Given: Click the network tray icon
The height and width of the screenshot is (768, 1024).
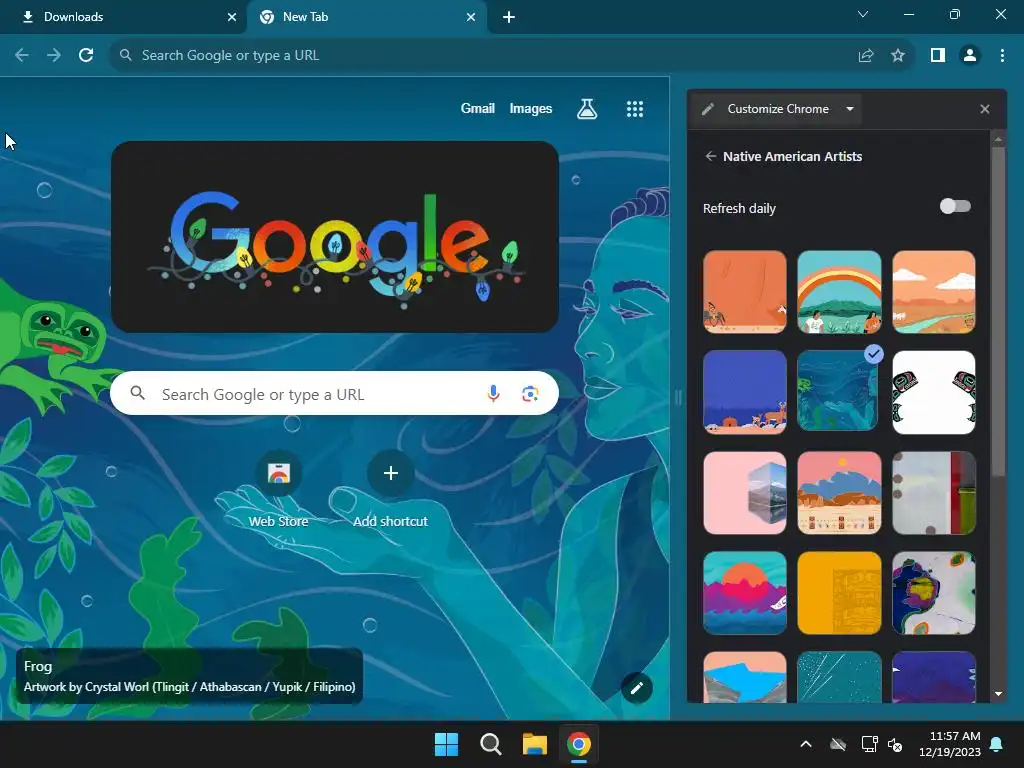Looking at the screenshot, I should click(869, 744).
